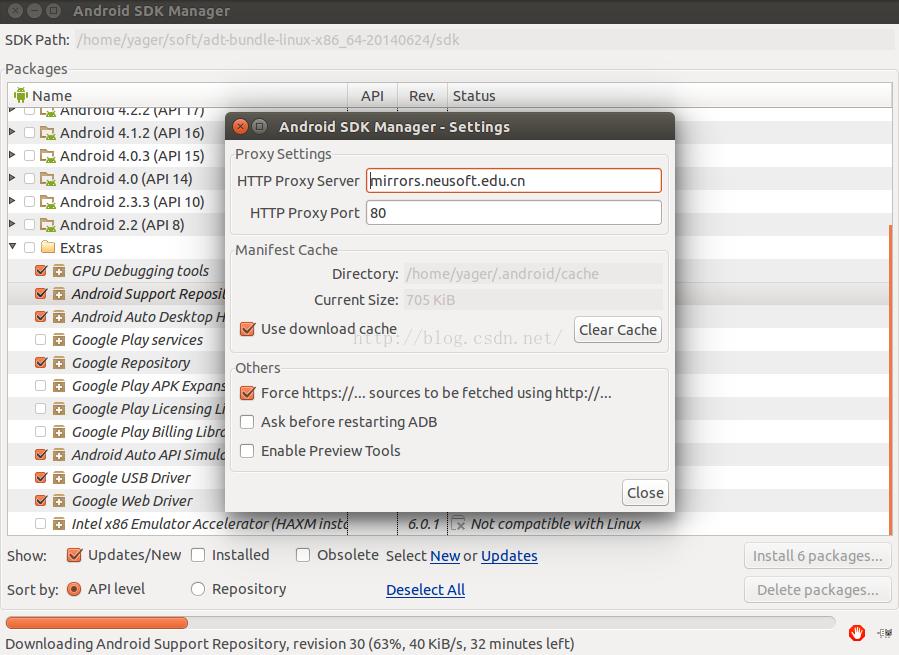
Task: Click the HTTP Proxy Port field
Action: point(513,213)
